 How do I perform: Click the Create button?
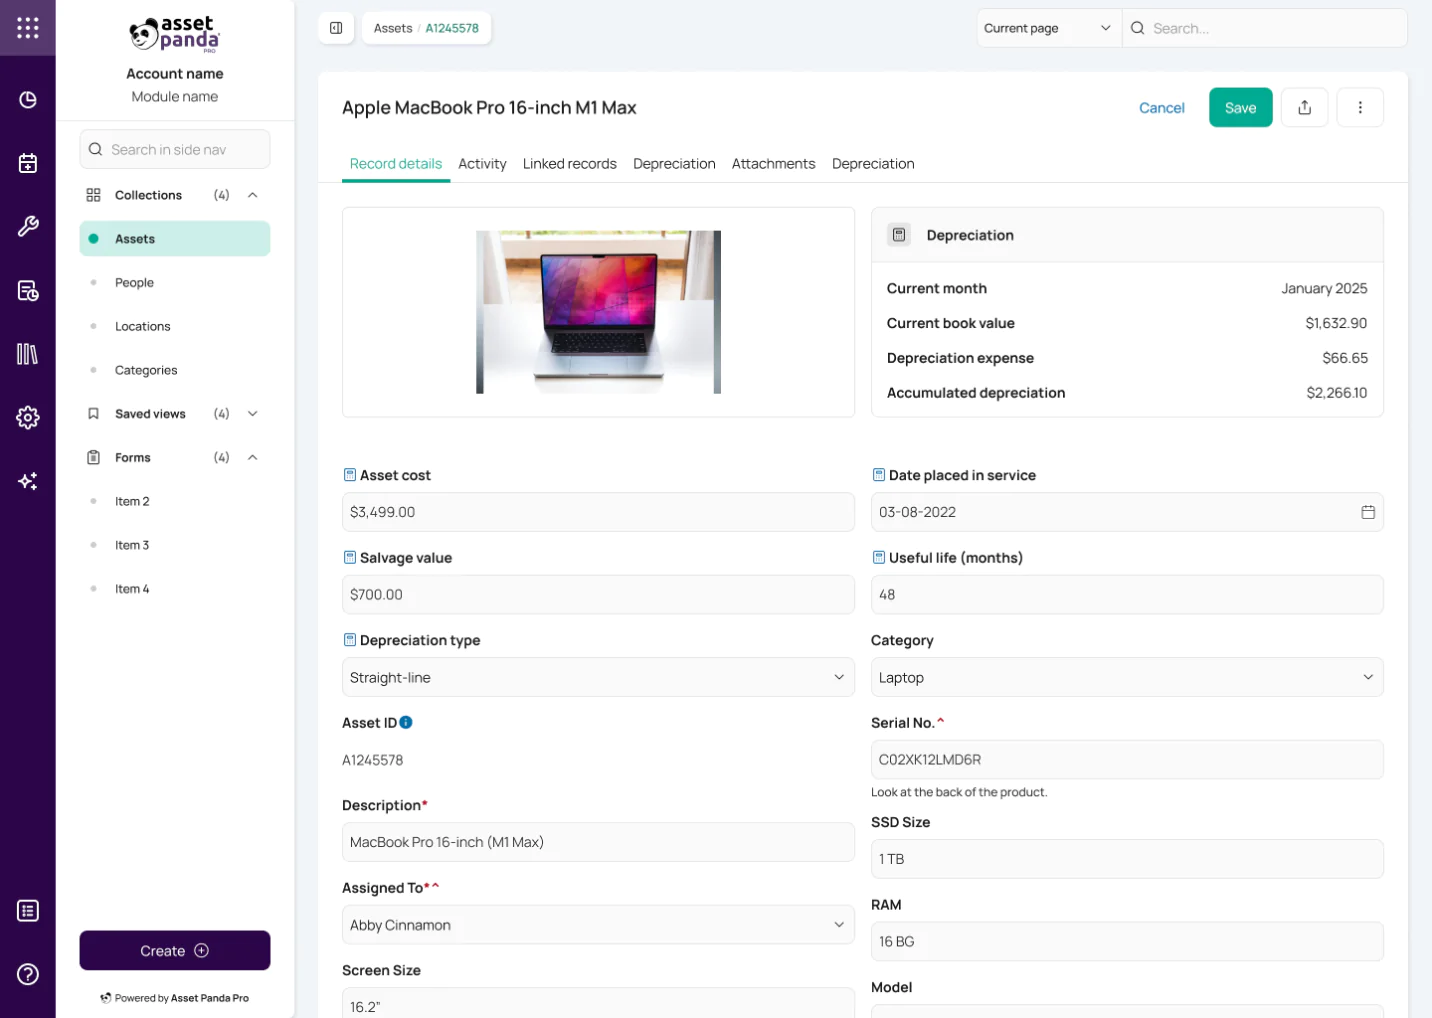tap(175, 951)
